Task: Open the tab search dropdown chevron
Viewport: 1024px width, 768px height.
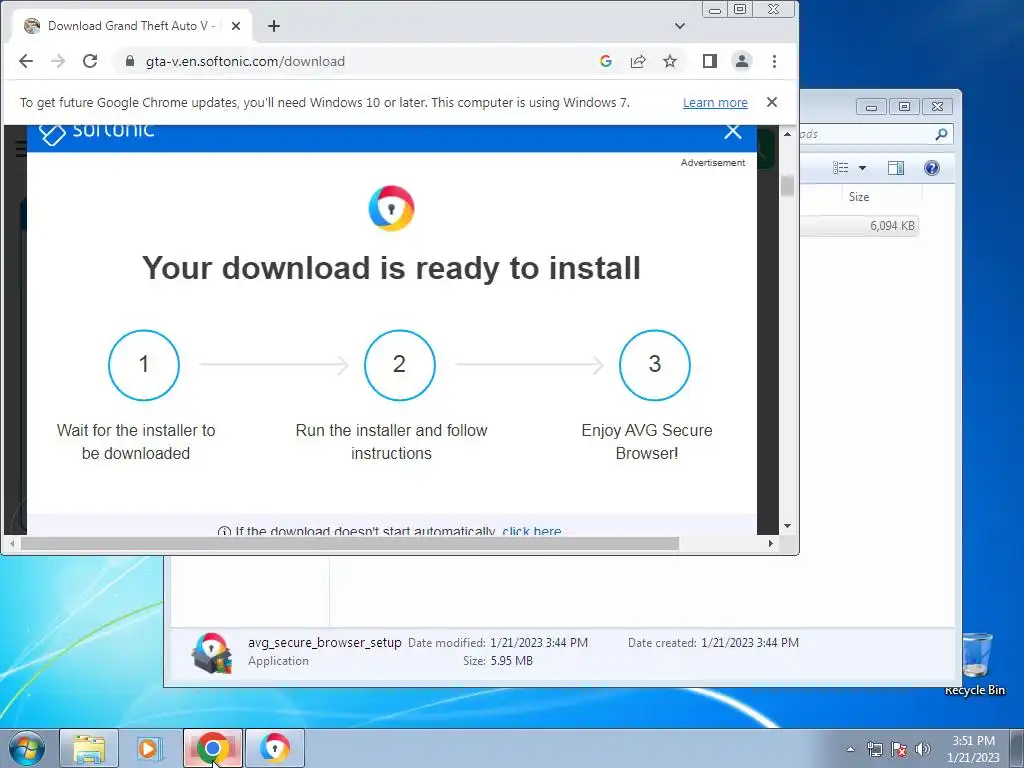Action: coord(680,26)
